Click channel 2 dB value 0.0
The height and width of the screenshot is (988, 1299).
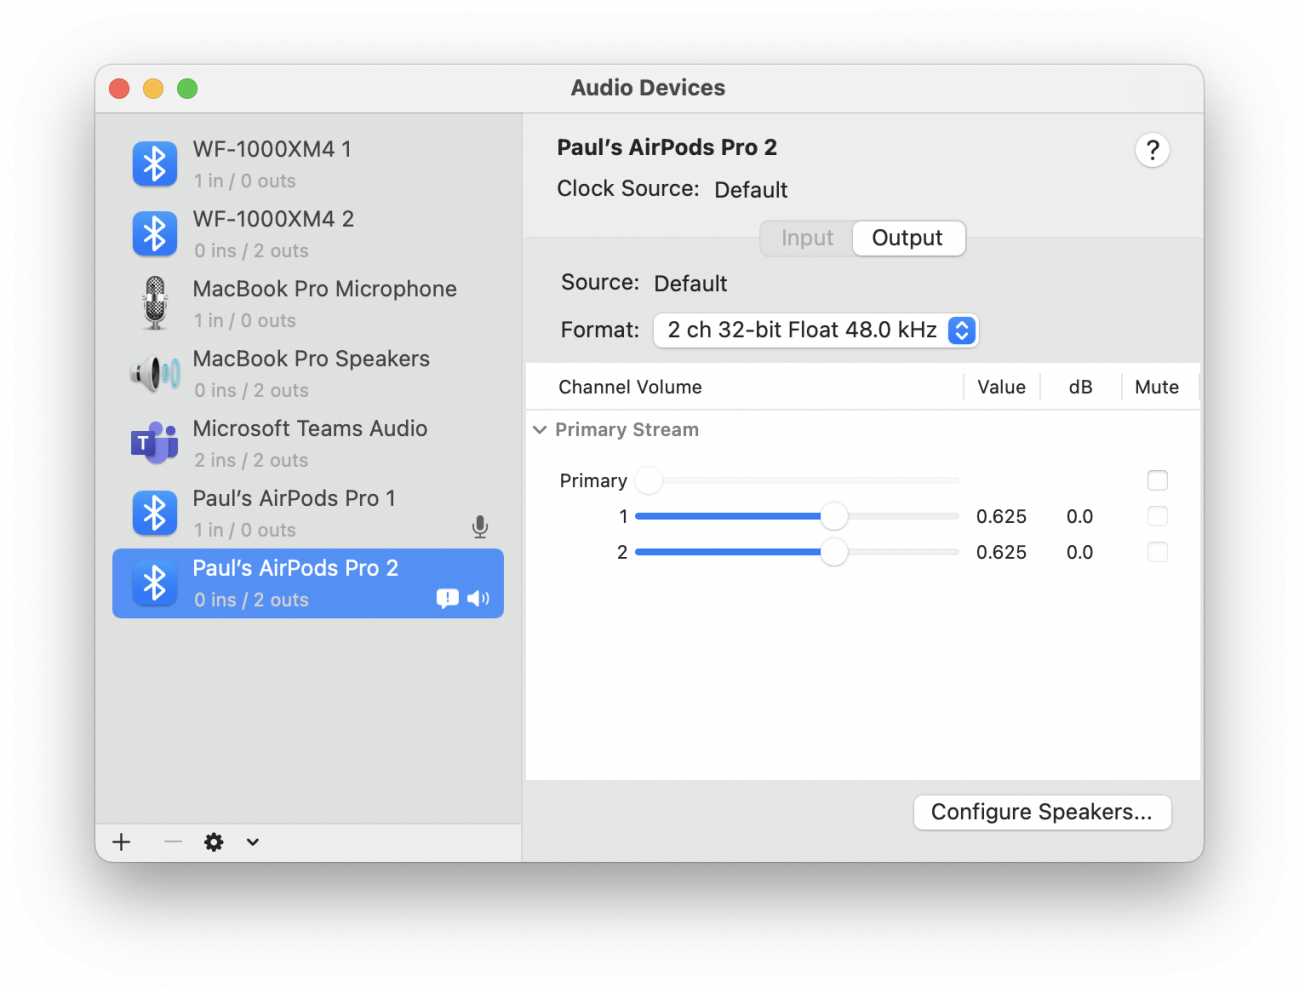[1080, 553]
